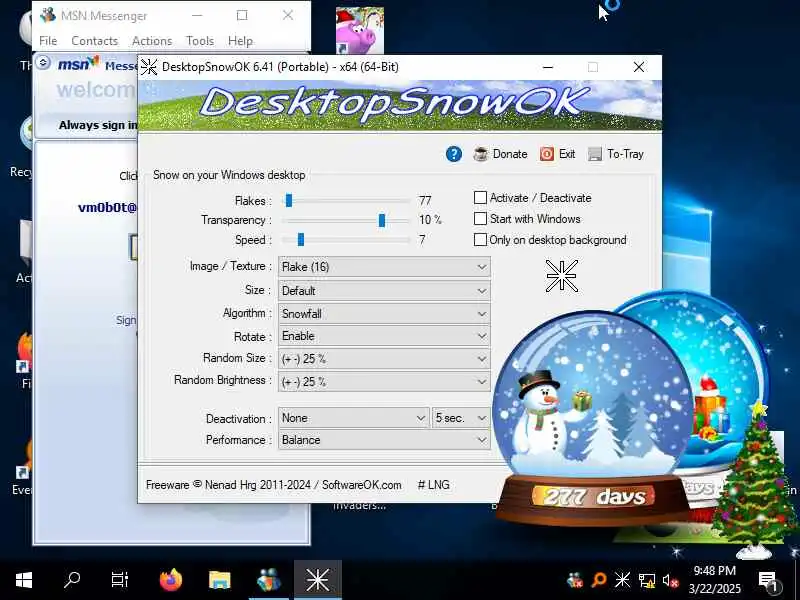Click the Speed slider handle
800x600 pixels.
click(301, 239)
